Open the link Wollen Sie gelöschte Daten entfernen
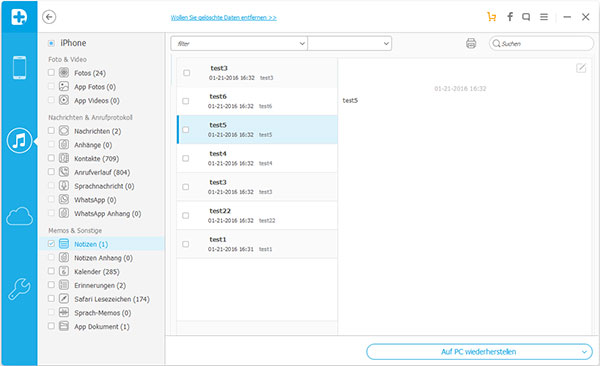The width and height of the screenshot is (600, 366). pos(223,18)
